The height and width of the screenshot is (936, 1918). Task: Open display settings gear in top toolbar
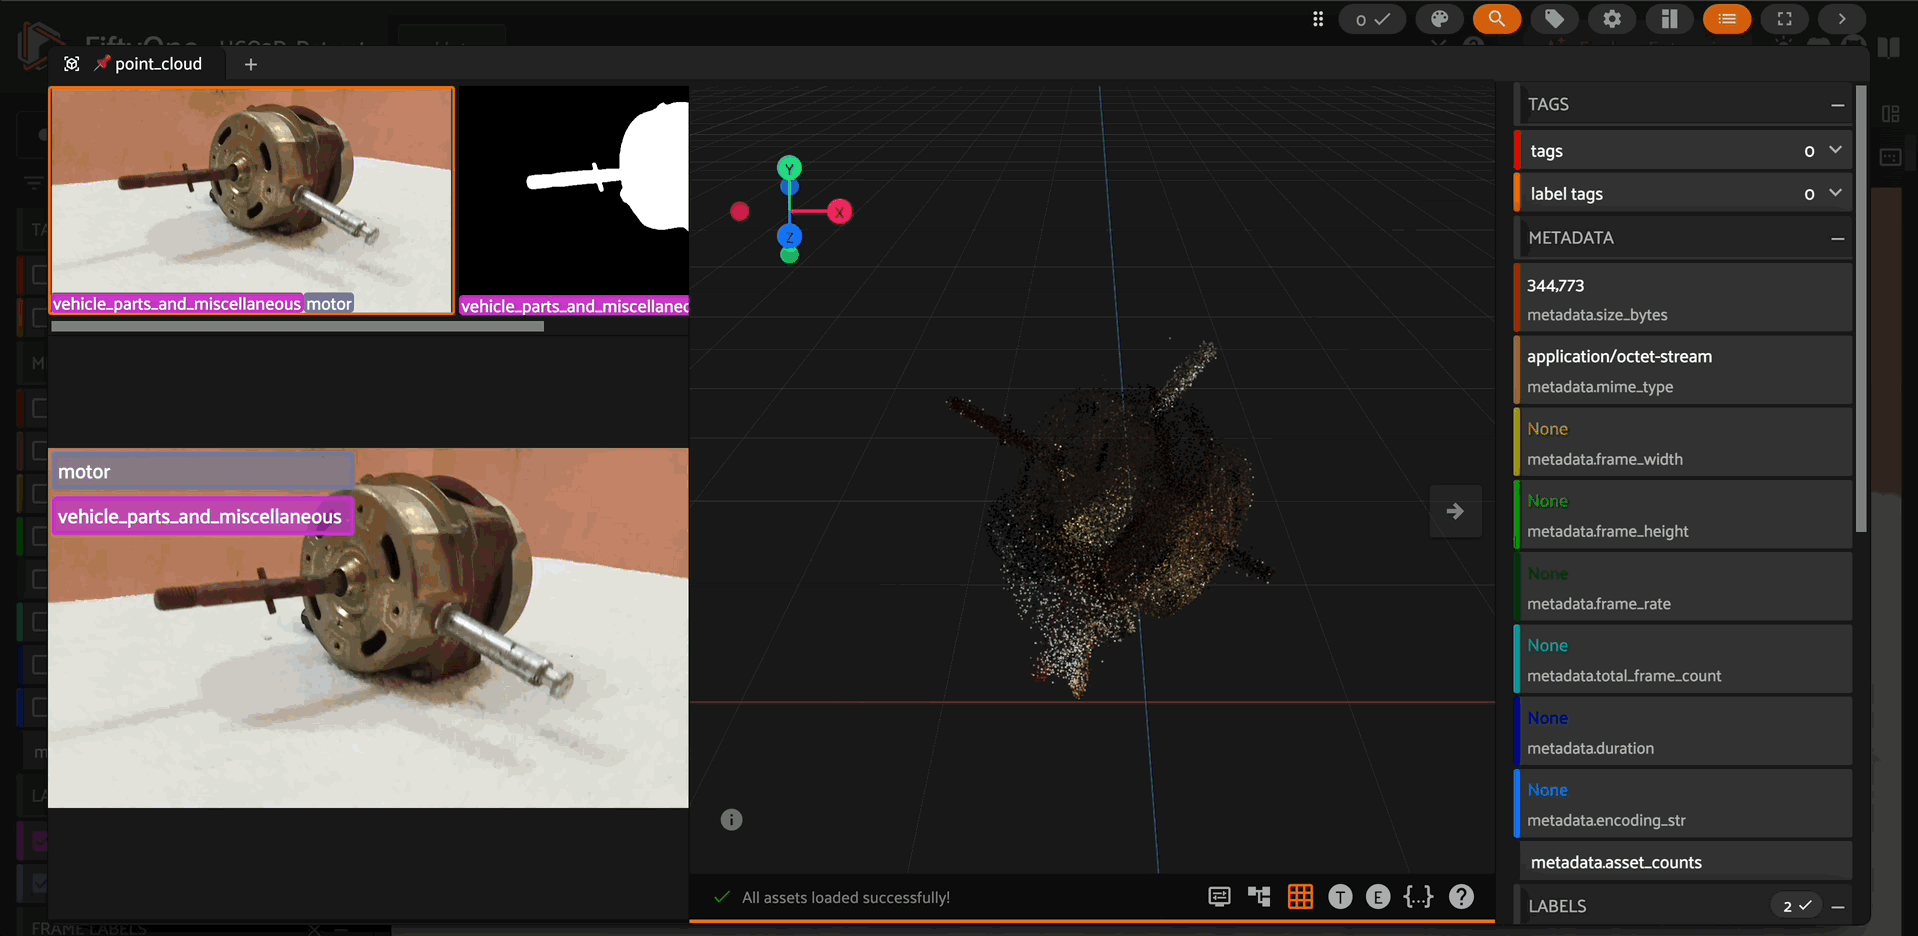coord(1612,19)
